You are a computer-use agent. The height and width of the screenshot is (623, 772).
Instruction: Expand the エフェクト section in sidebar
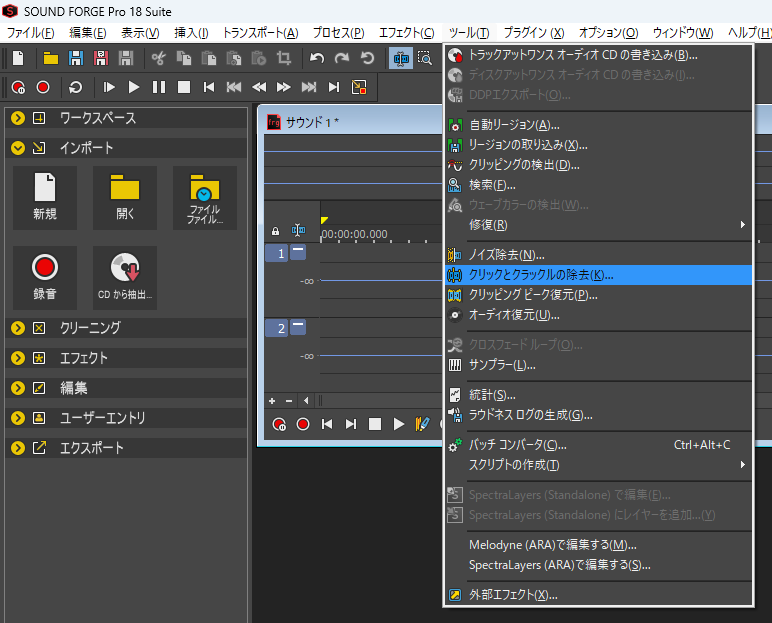[x=18, y=358]
